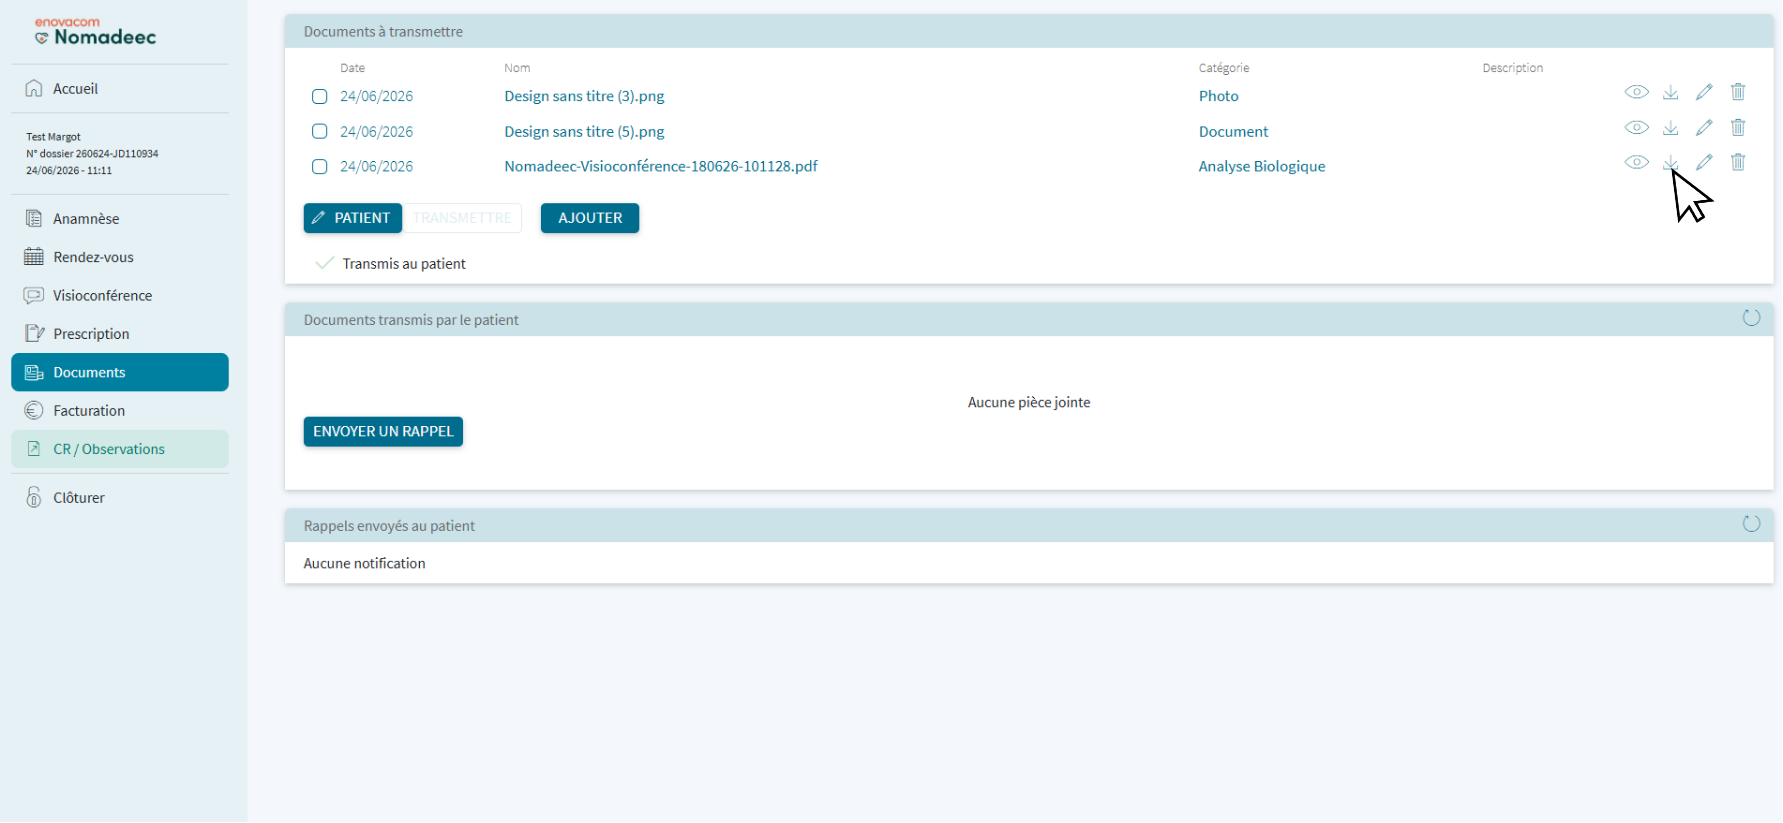Refresh Documents transmis par le patient
This screenshot has width=1783, height=823.
(x=1751, y=318)
